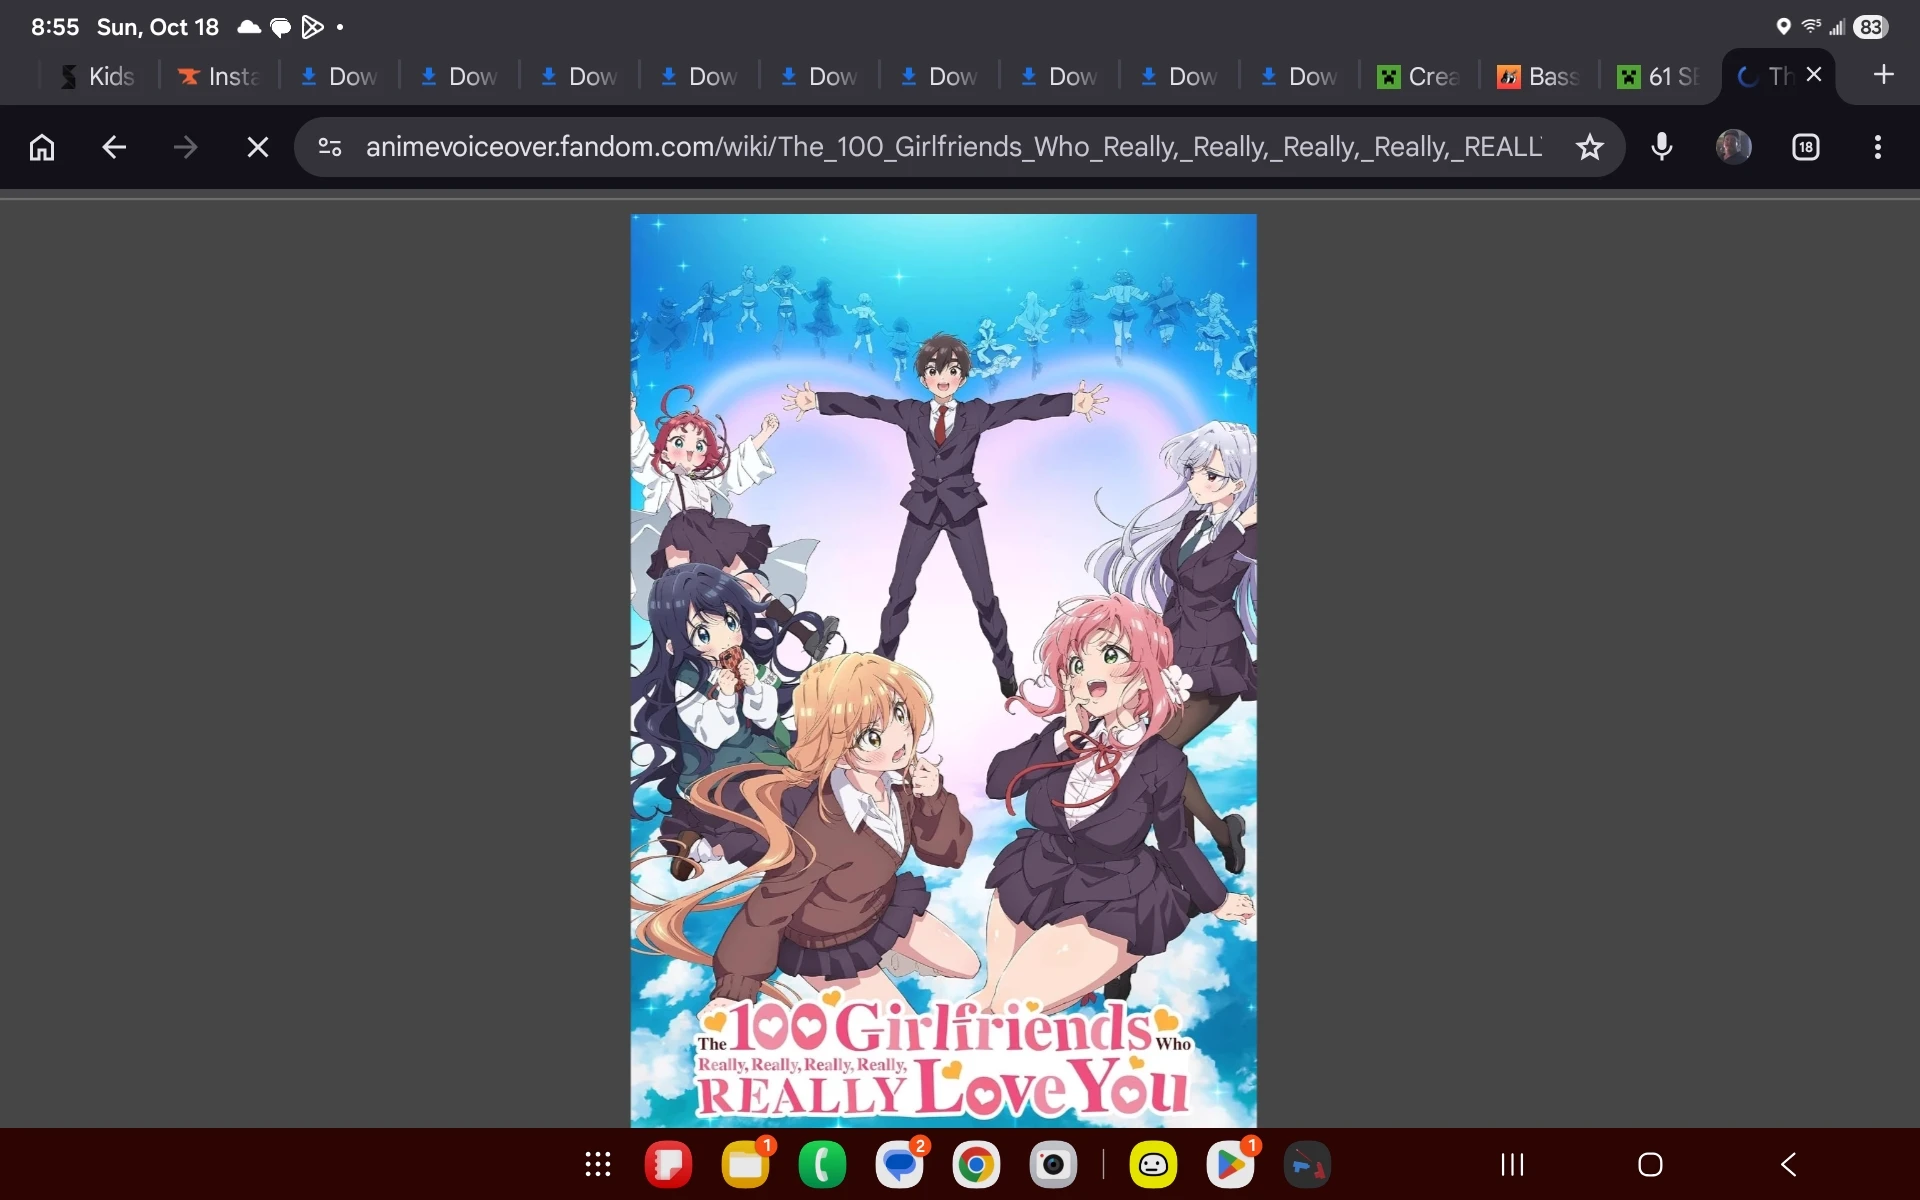Screen dimensions: 1920x1200
Task: Open the dark game app icon in taskbar
Action: pos(1307,1165)
